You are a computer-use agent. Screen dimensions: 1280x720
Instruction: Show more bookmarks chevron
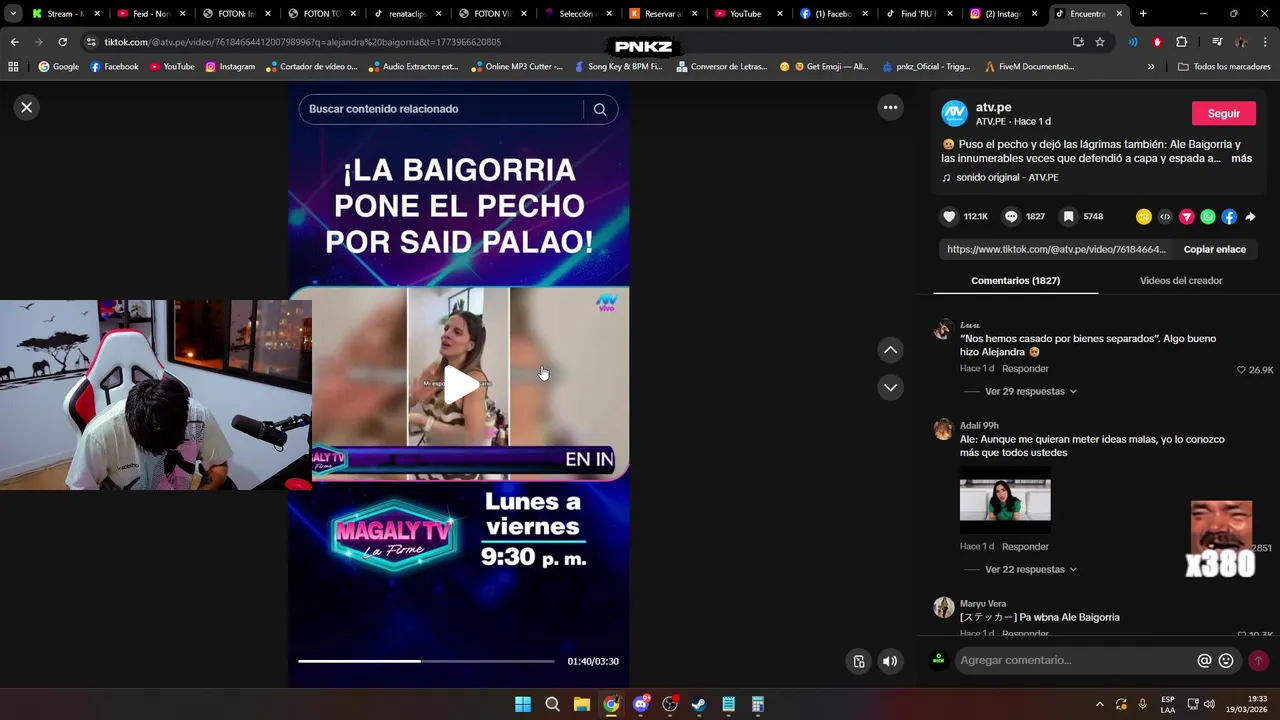(1151, 67)
